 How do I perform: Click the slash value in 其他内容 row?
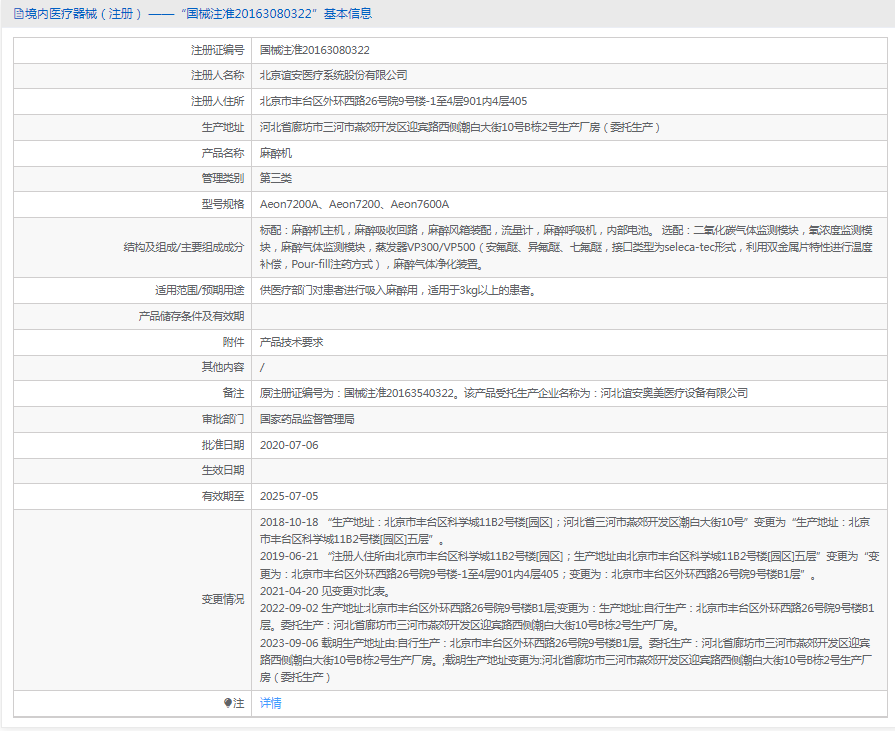[262, 367]
